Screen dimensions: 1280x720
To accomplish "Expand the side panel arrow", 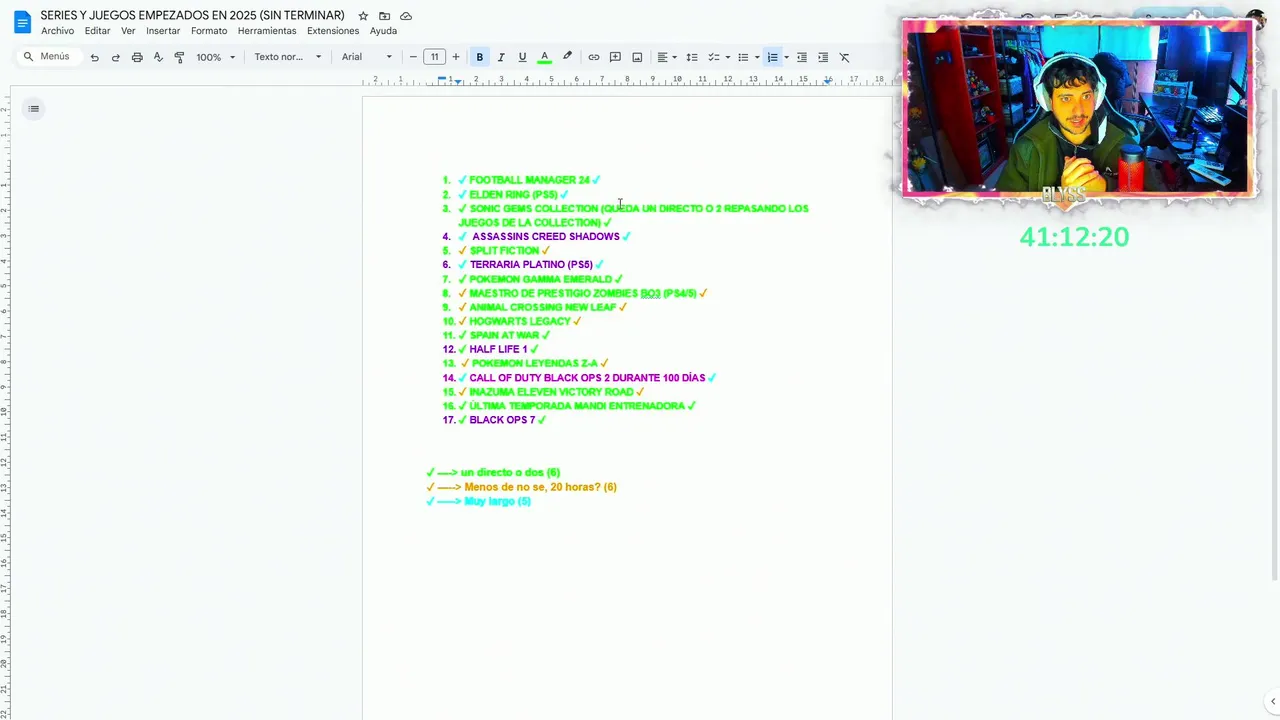I will point(1272,702).
